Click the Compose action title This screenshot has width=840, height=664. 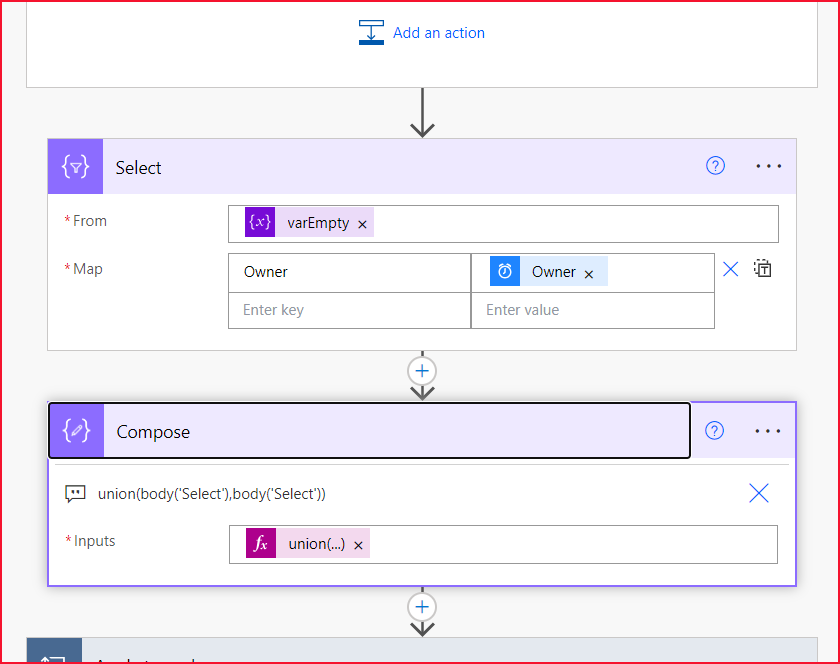[x=153, y=432]
